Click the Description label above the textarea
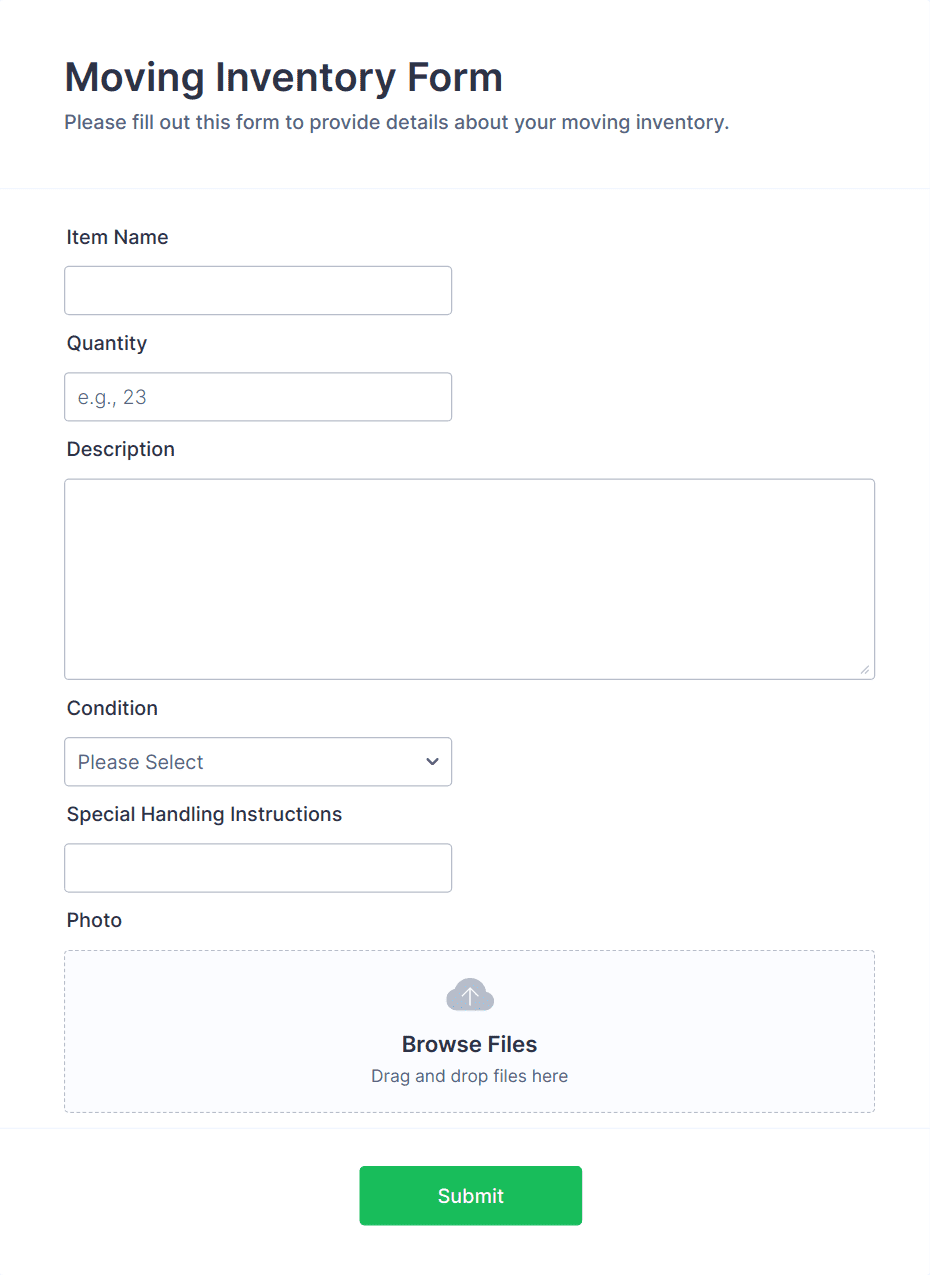 click(120, 449)
